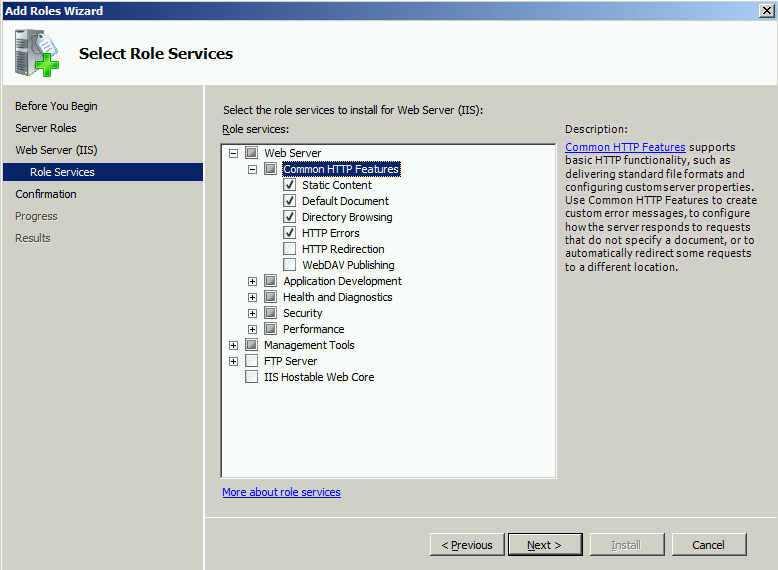
Task: Expand the Application Development node
Action: click(x=253, y=281)
